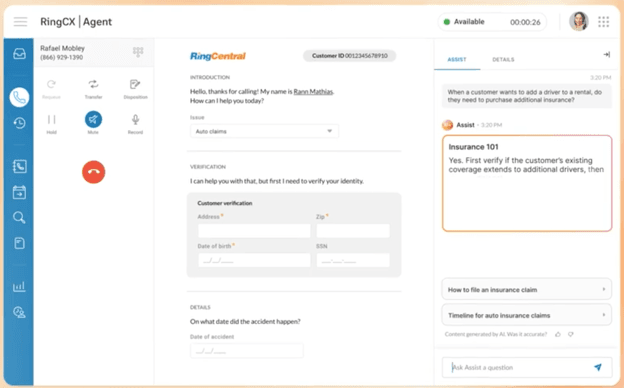Click the Rann Mathias name link
This screenshot has width=624, height=388.
pos(313,92)
